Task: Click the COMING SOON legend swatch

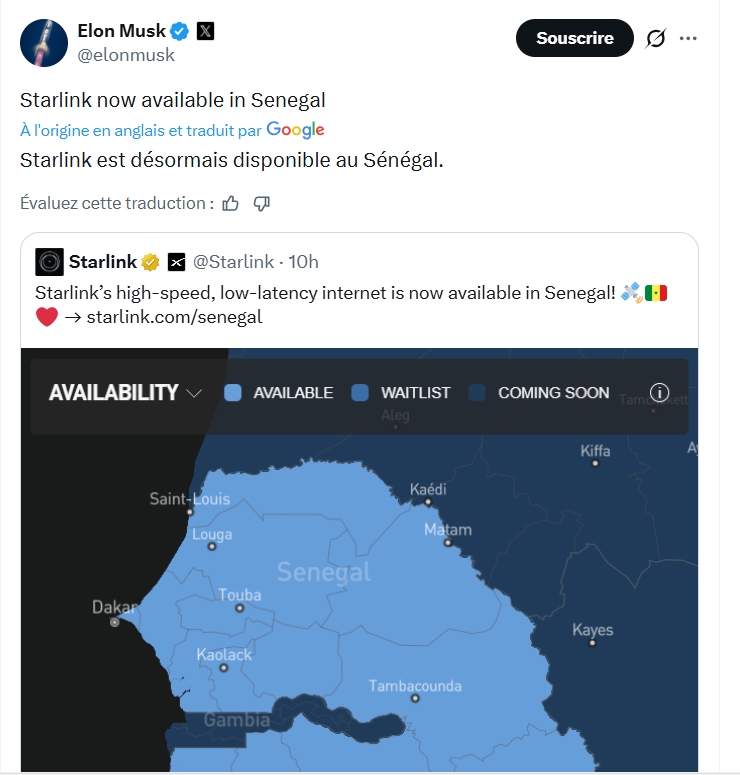Action: pyautogui.click(x=477, y=393)
